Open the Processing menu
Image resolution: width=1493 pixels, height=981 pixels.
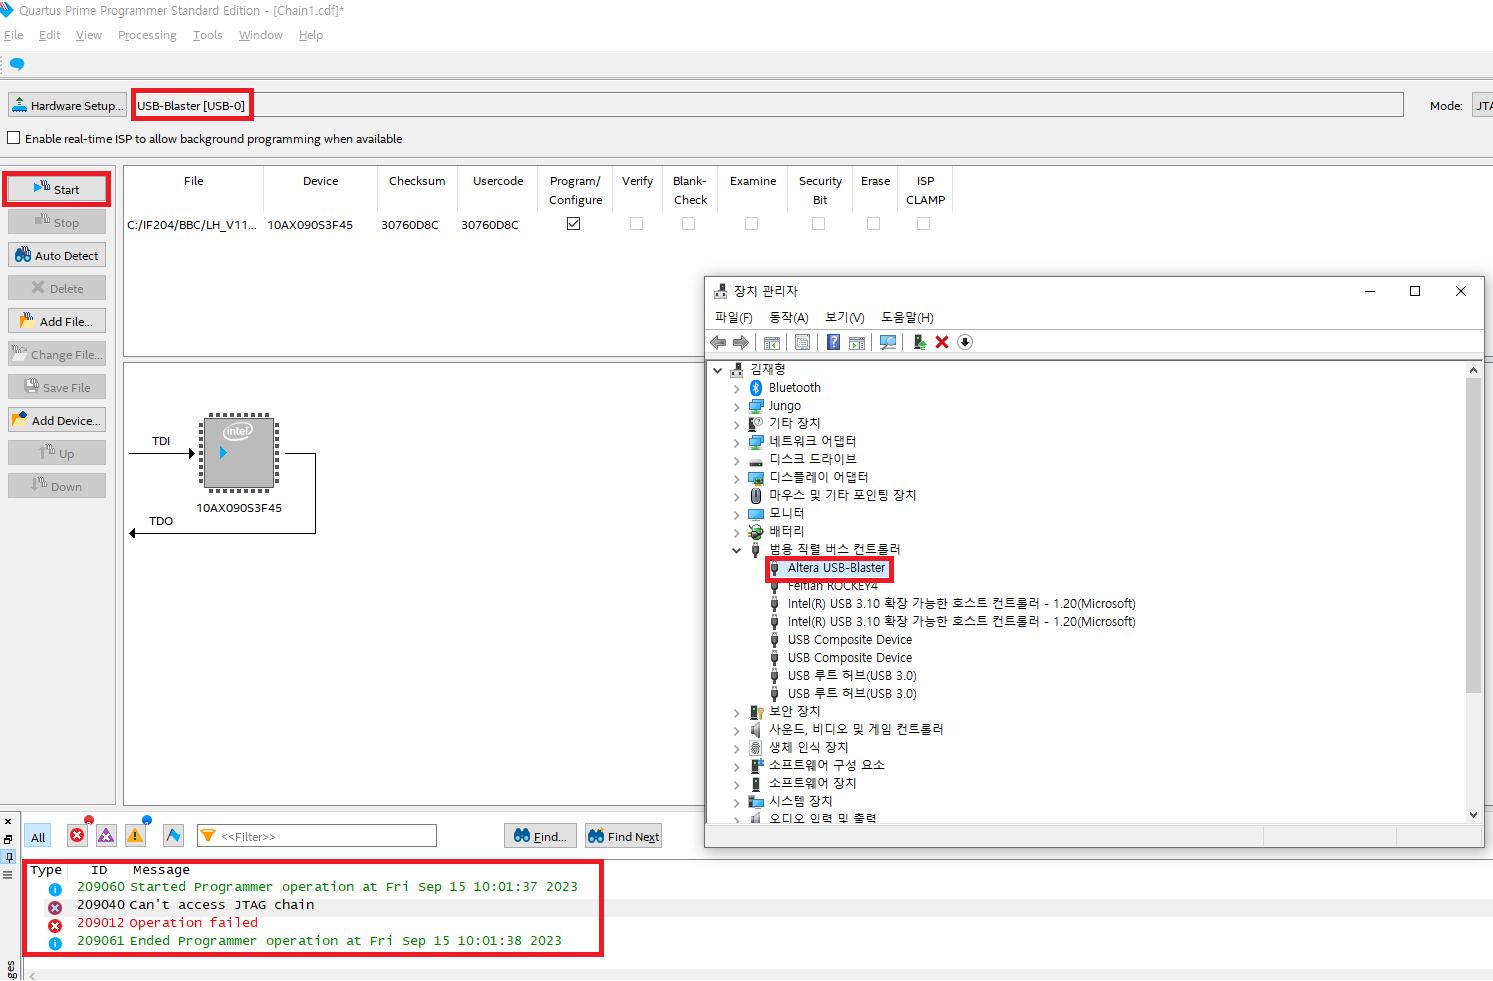[147, 35]
